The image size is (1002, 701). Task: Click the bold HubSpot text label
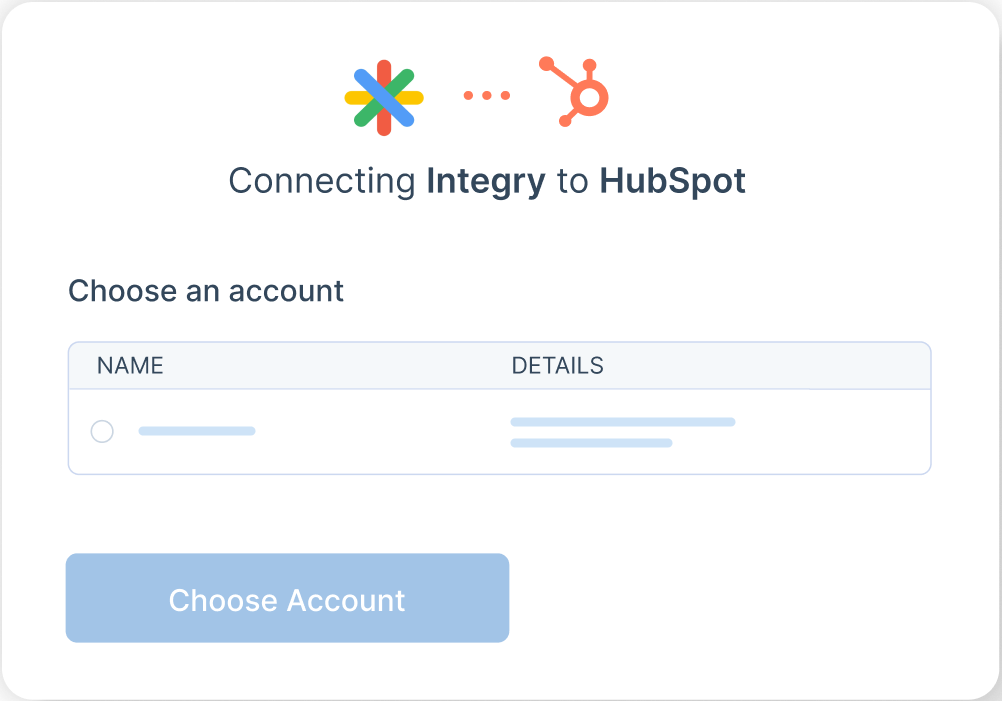click(x=675, y=181)
